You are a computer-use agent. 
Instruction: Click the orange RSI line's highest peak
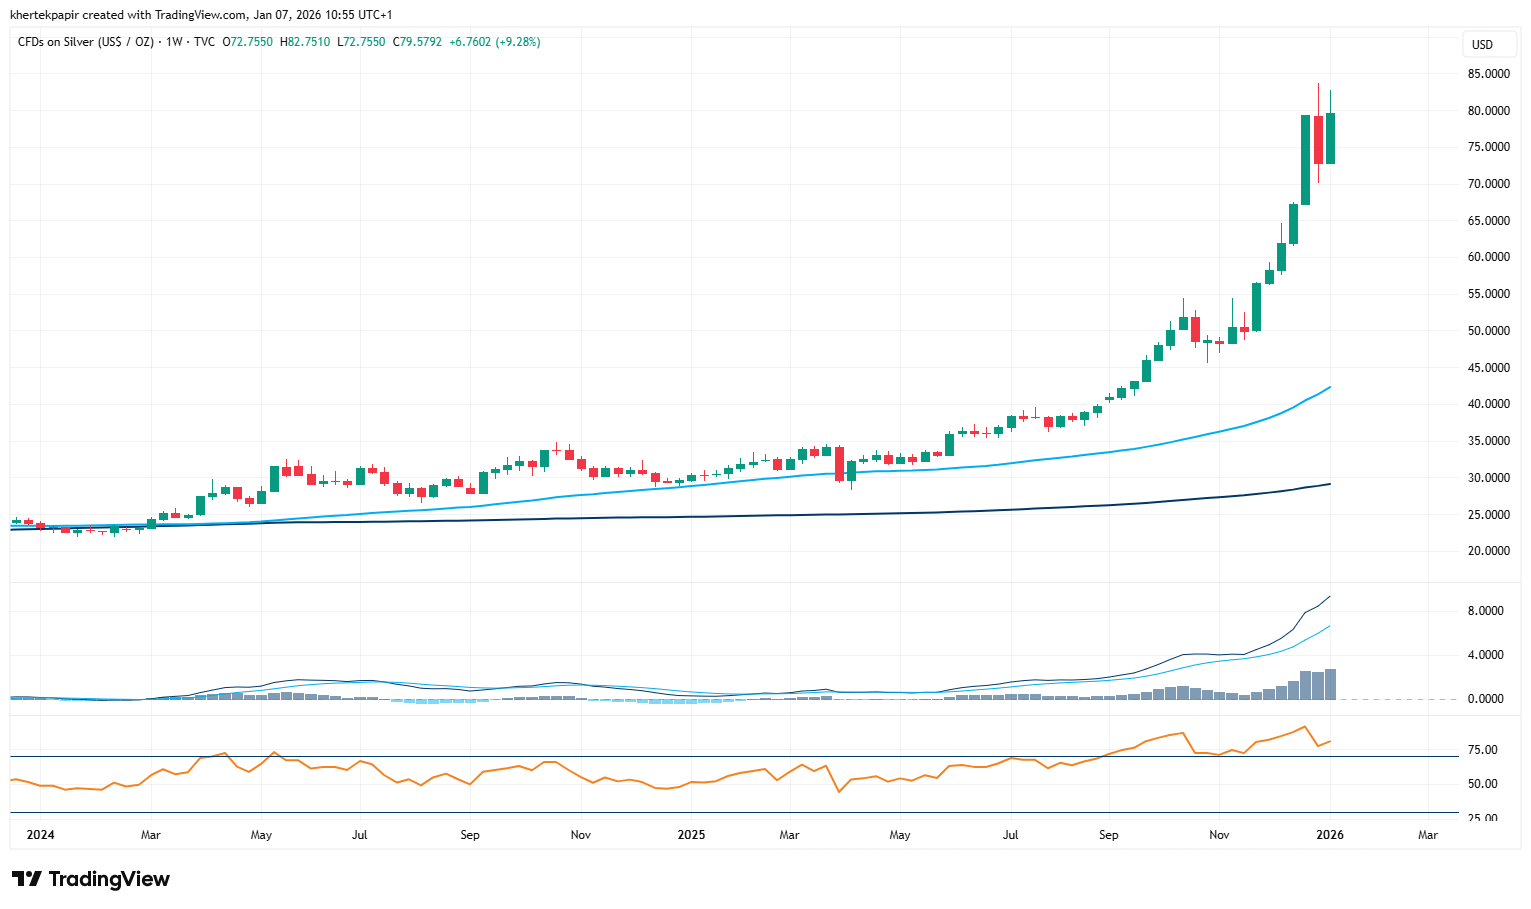click(x=1304, y=727)
